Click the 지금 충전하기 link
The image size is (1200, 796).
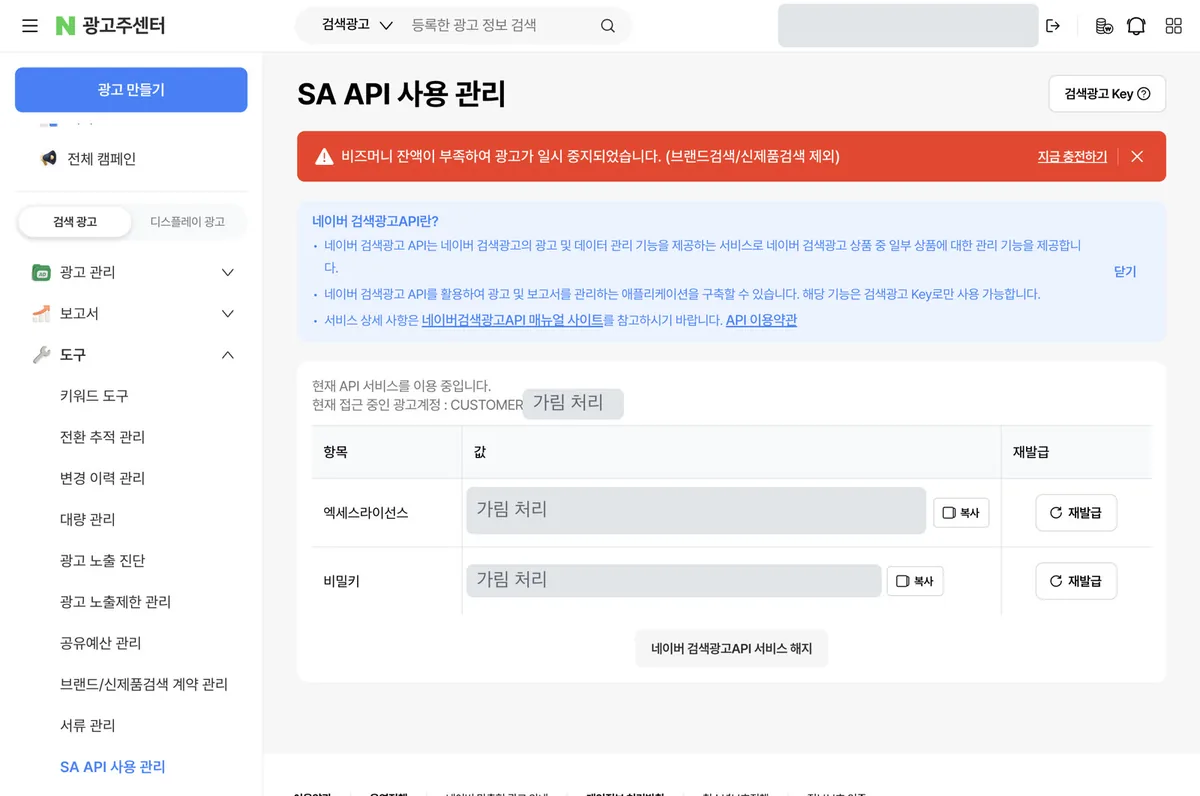1072,157
